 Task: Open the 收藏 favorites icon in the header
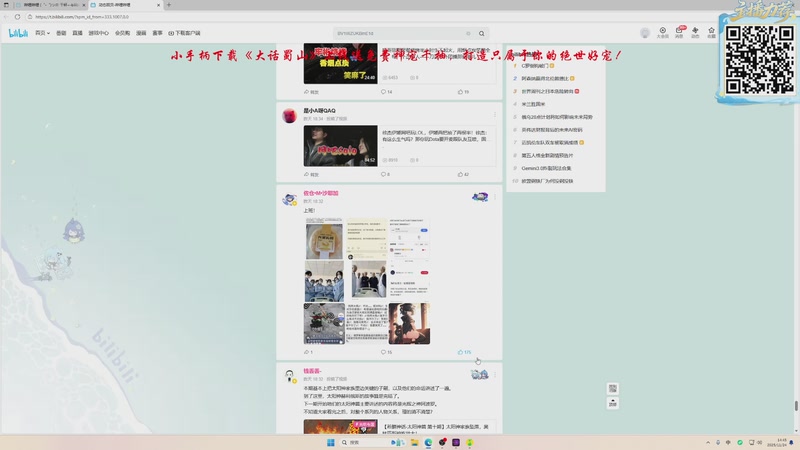[x=711, y=33]
